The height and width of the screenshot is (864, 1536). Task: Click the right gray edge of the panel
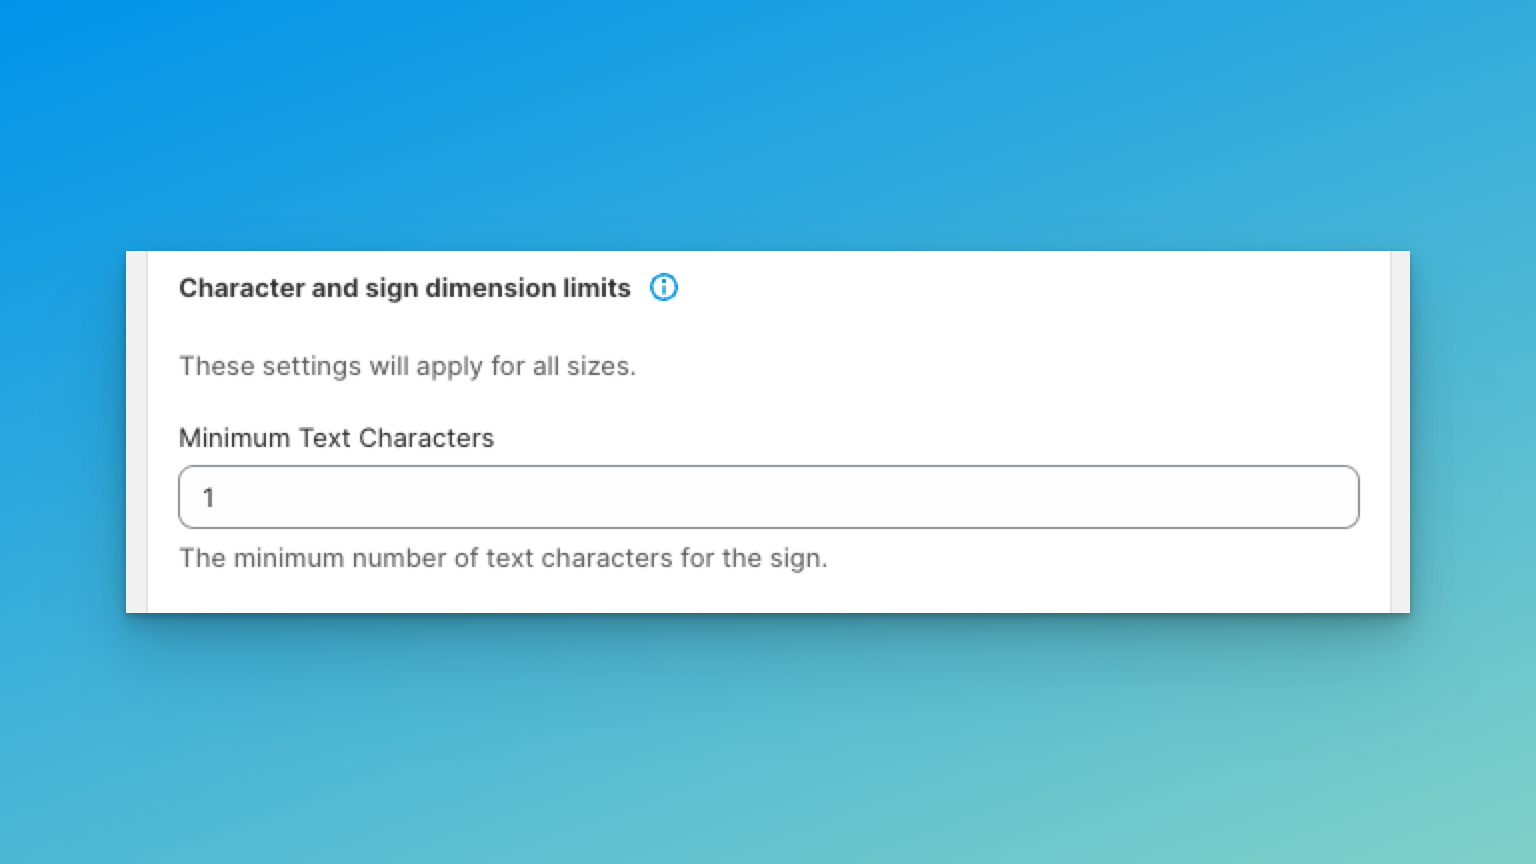[1400, 432]
